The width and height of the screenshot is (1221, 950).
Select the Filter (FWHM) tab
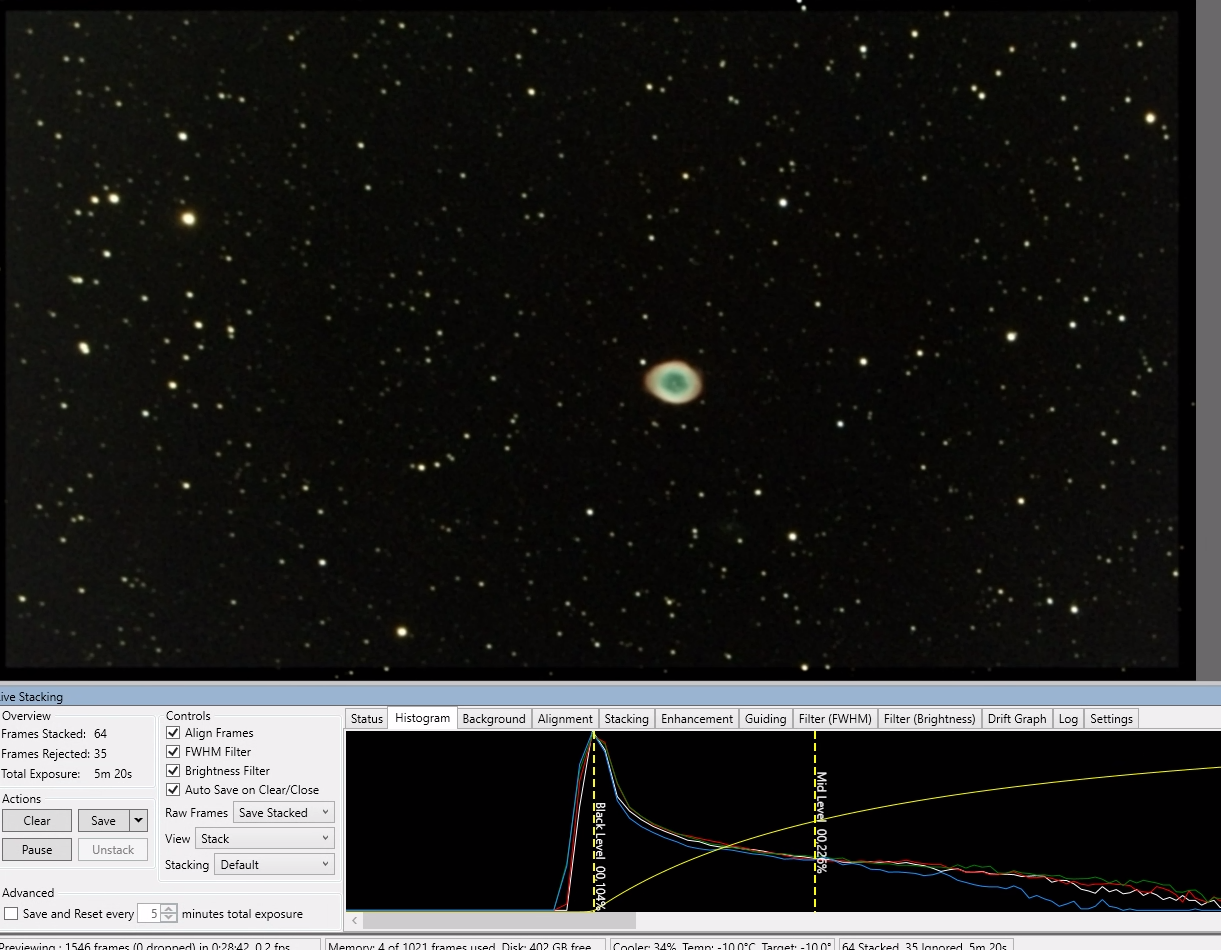pyautogui.click(x=835, y=719)
